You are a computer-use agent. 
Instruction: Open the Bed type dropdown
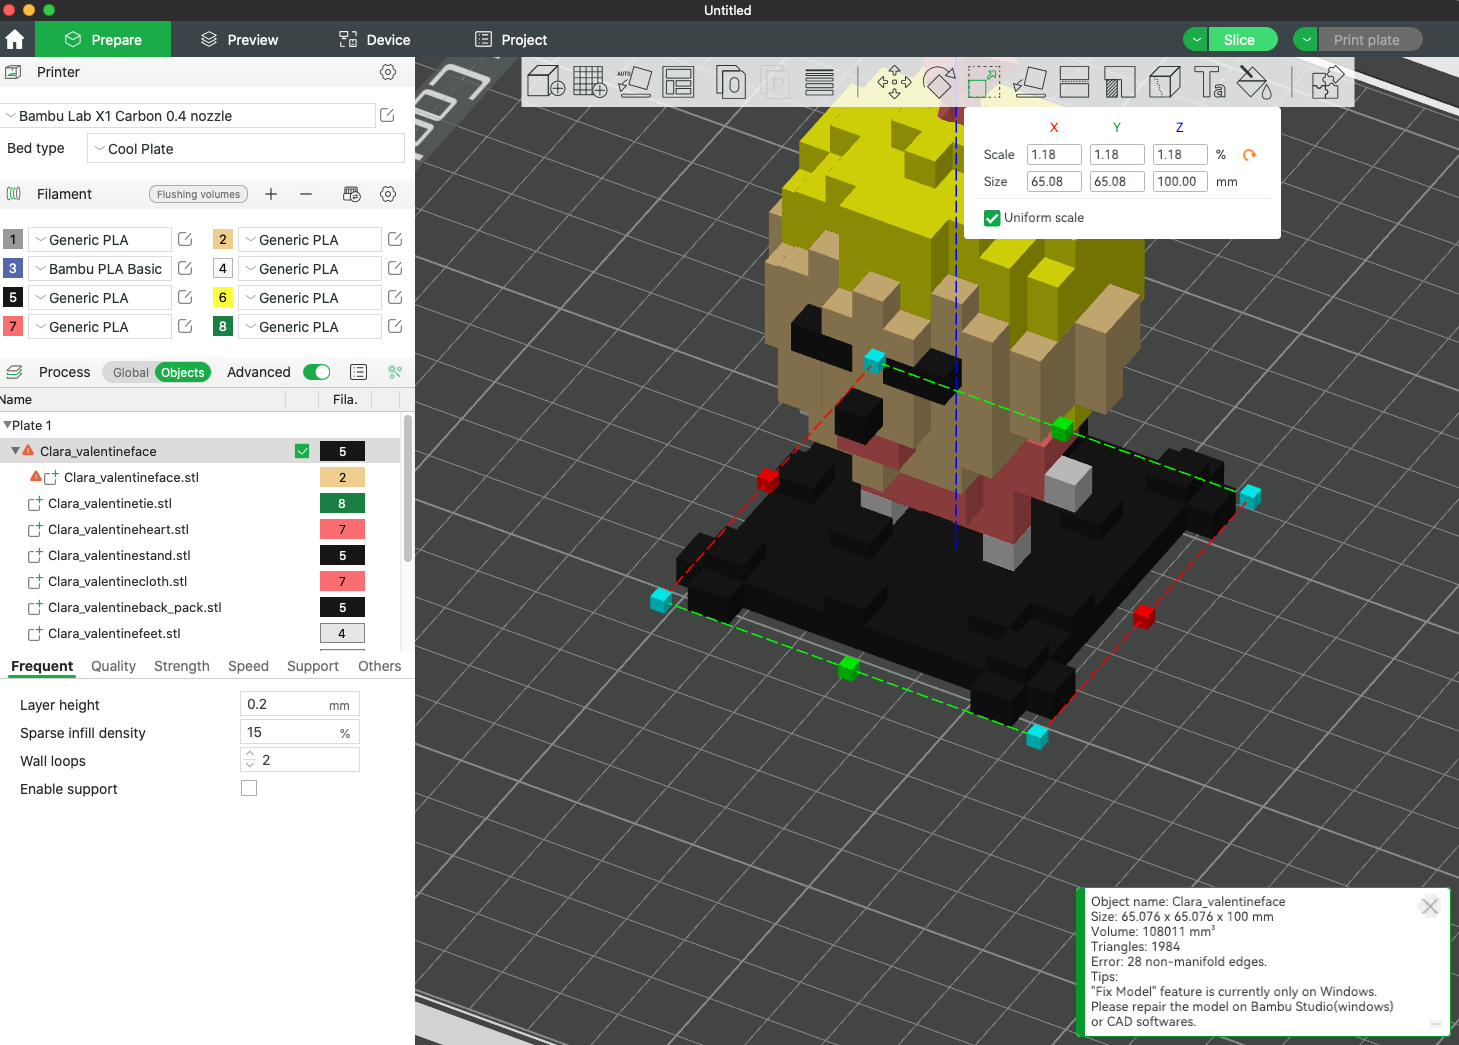click(x=244, y=148)
